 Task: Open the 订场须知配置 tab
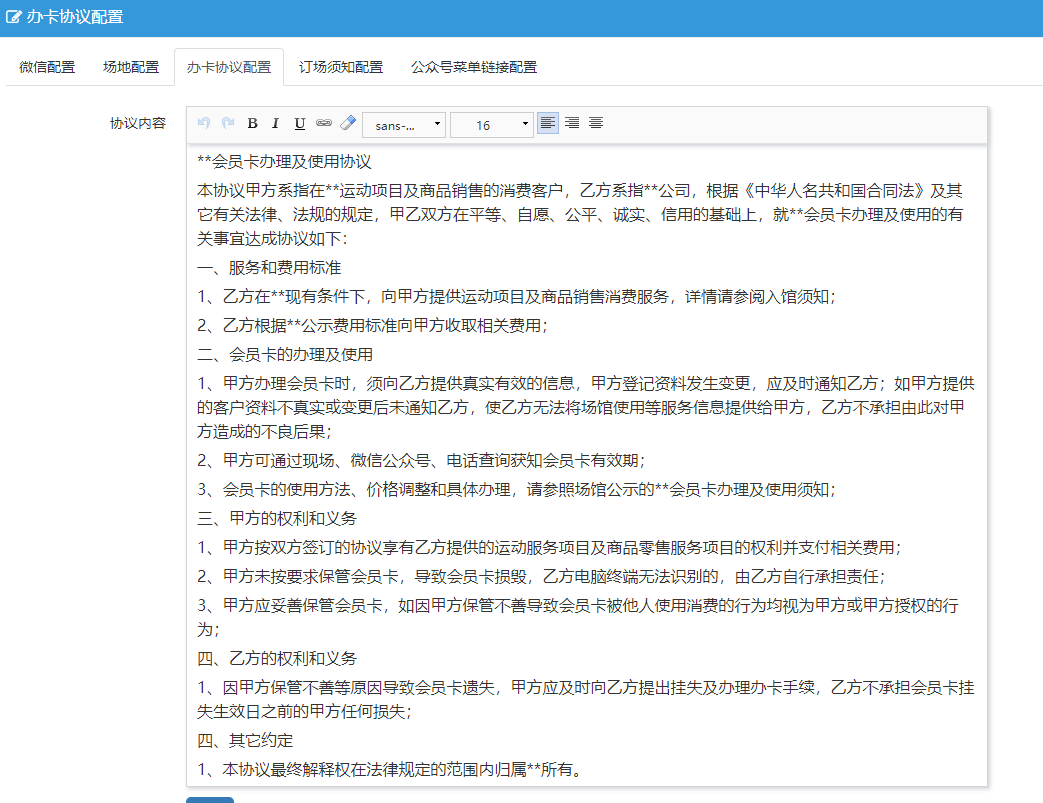(x=341, y=67)
